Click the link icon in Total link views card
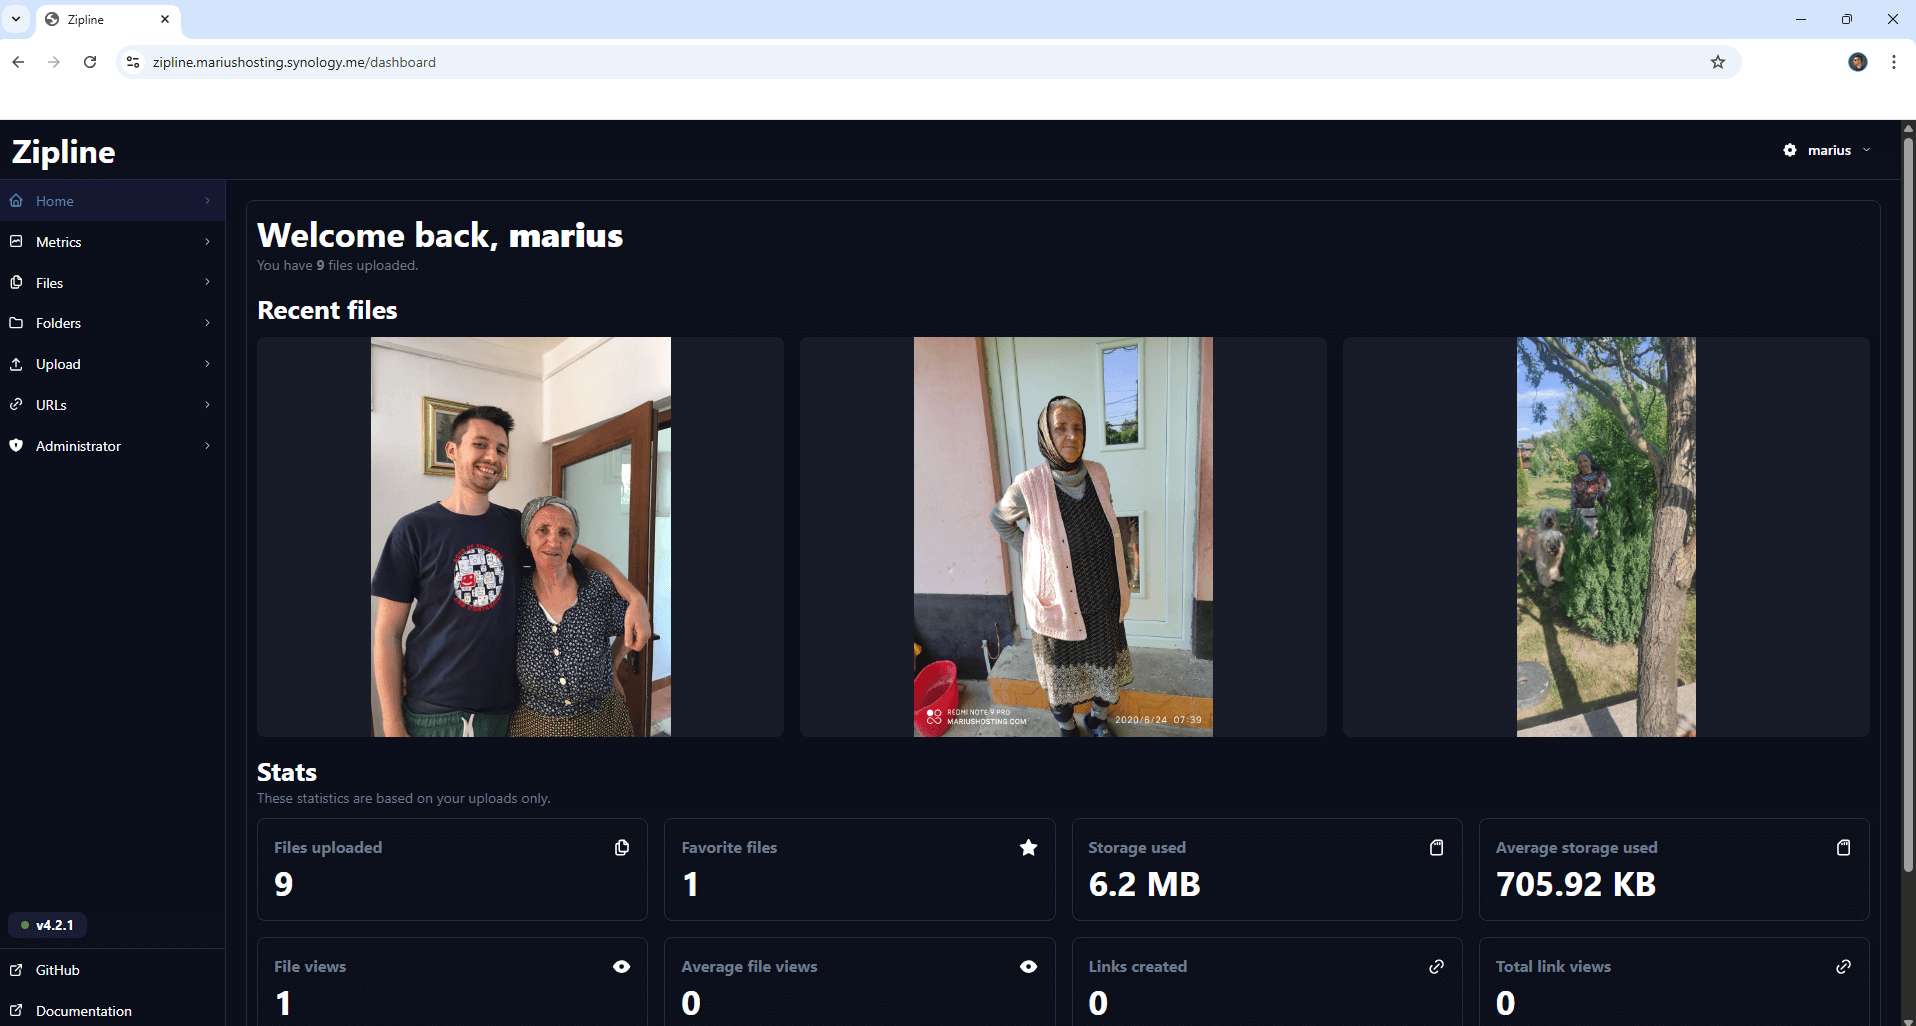Viewport: 1916px width, 1026px height. [x=1844, y=967]
